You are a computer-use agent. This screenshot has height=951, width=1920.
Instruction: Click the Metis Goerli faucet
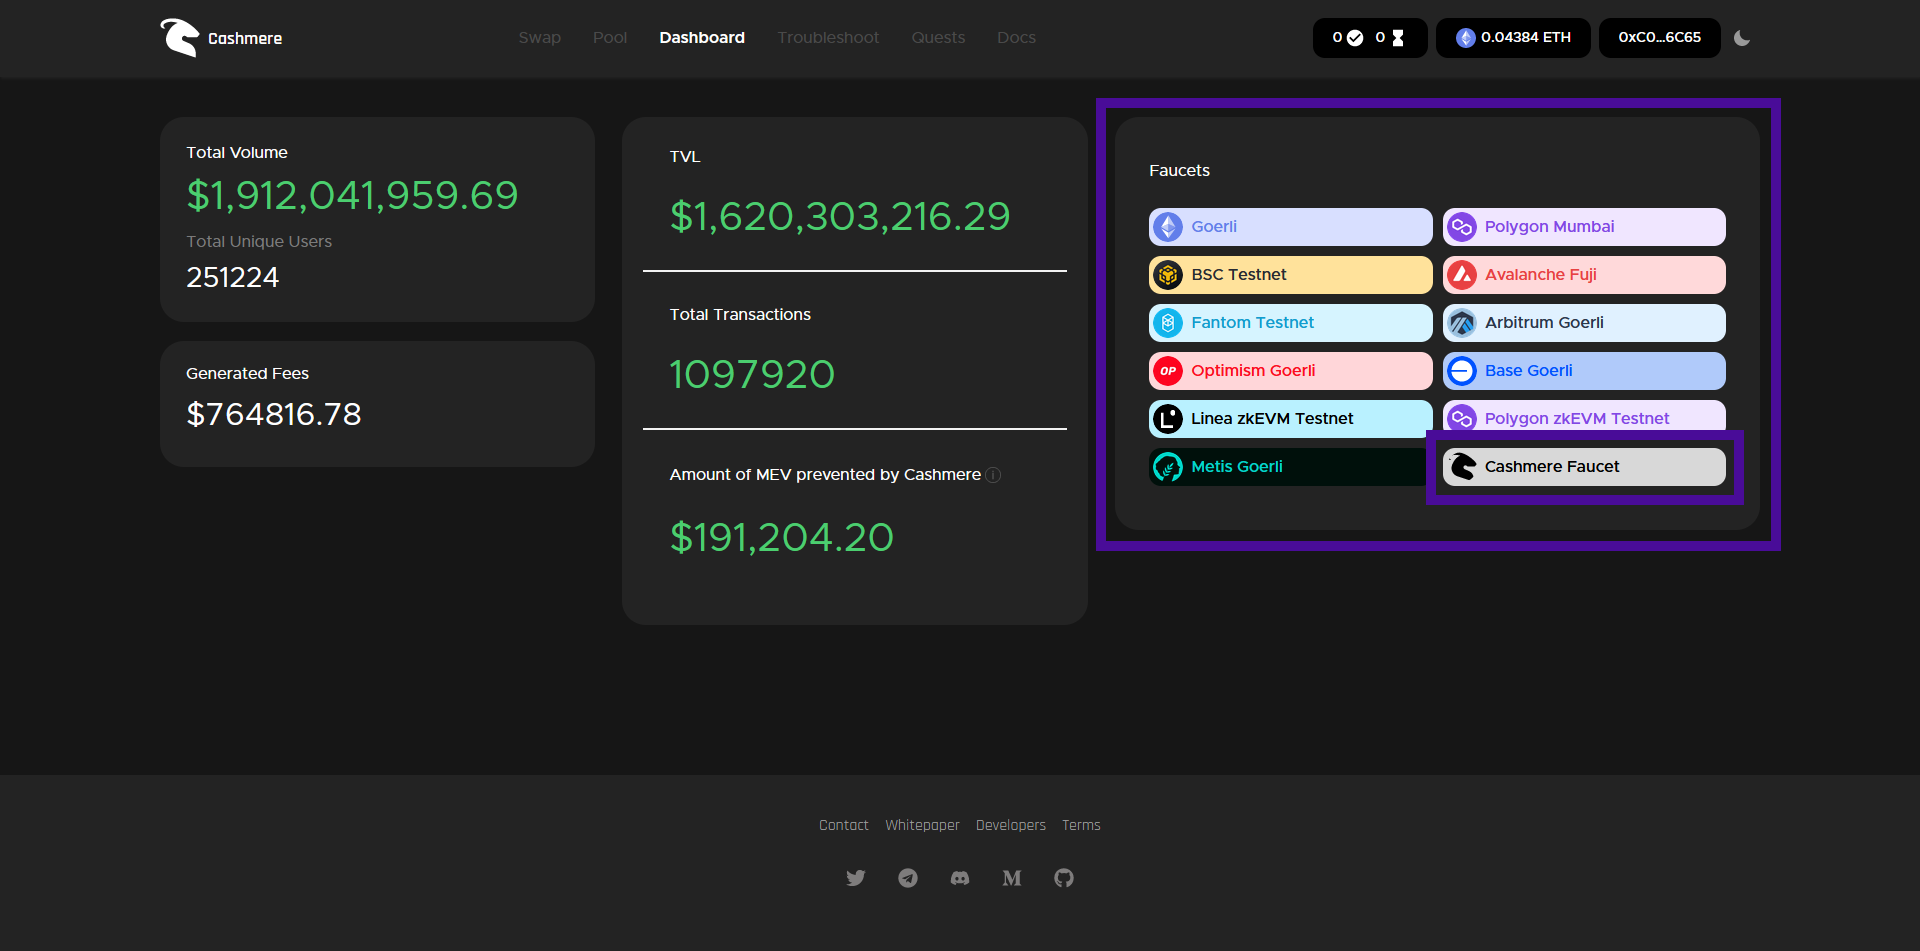[x=1288, y=467]
